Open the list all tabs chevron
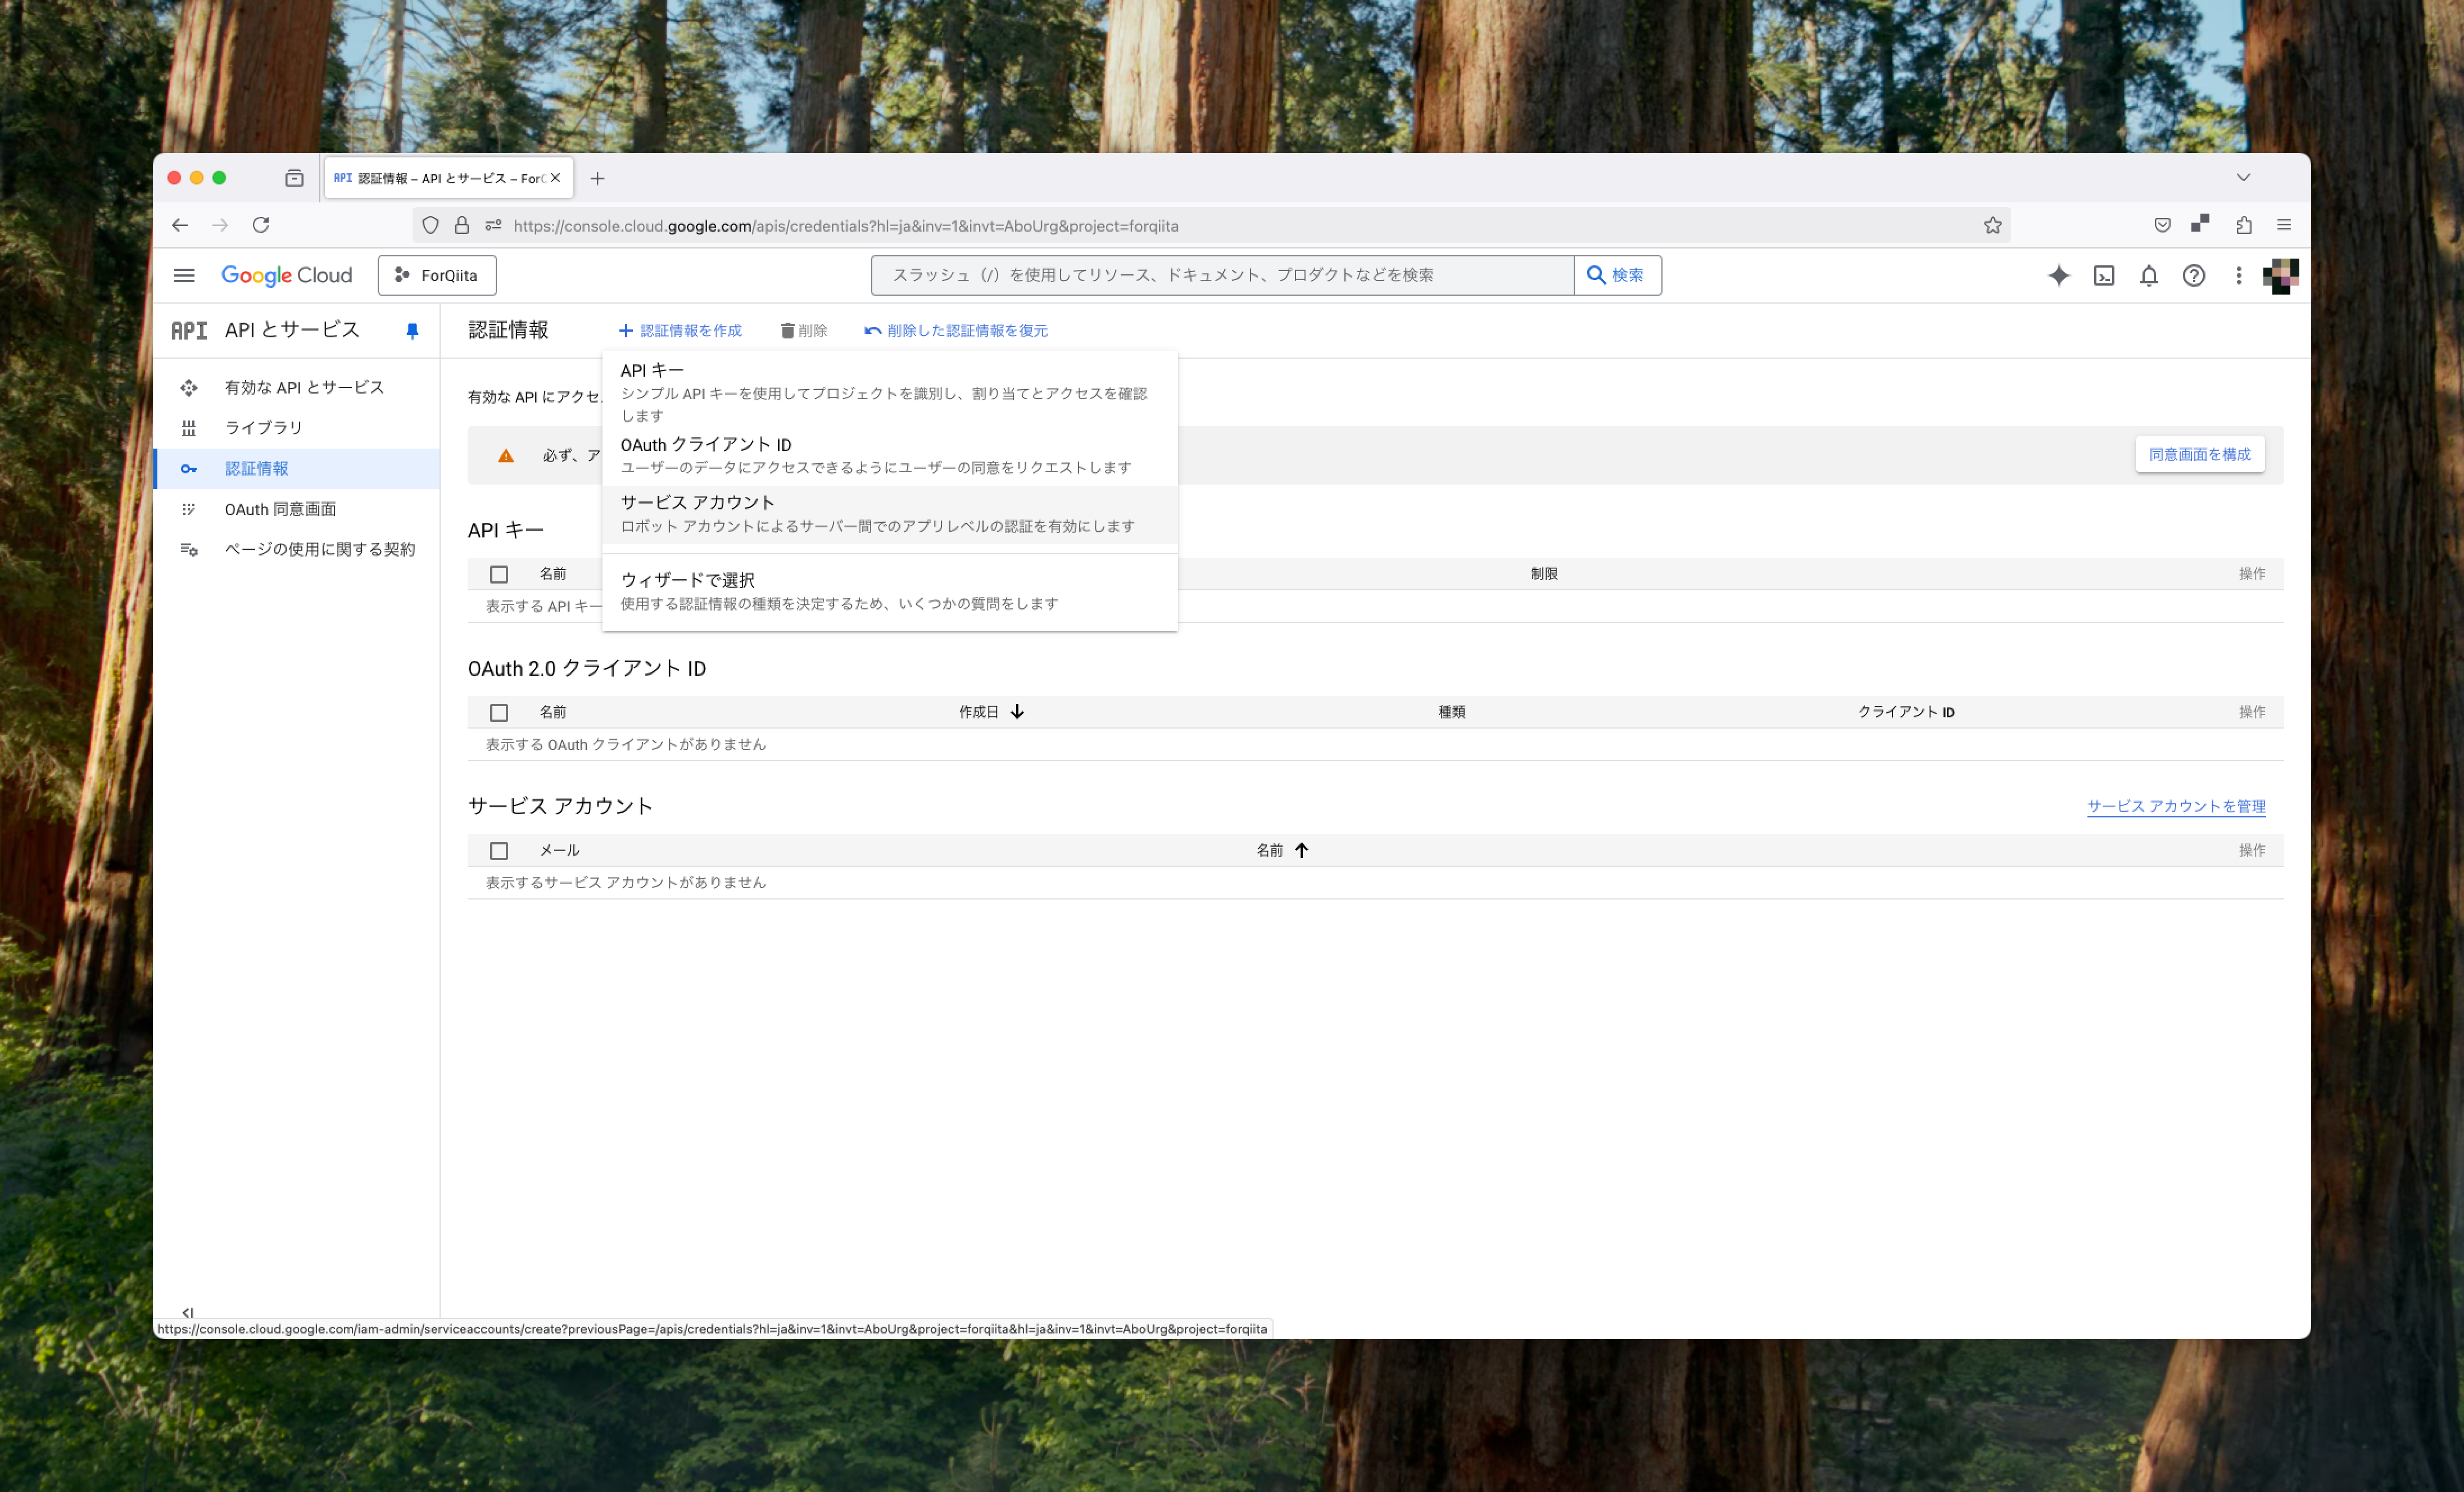 [2243, 177]
